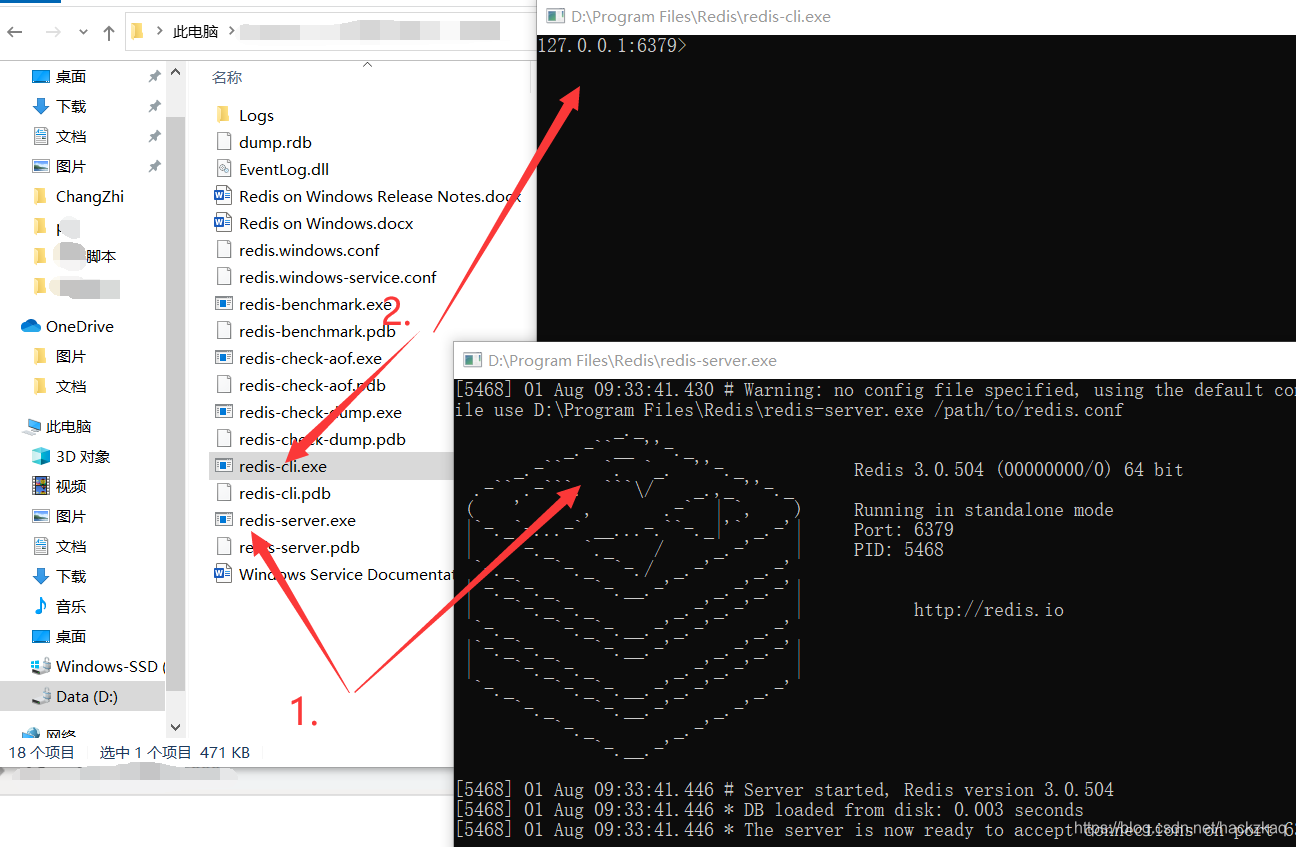Open pinned 文档 in Quick Access

(71, 136)
